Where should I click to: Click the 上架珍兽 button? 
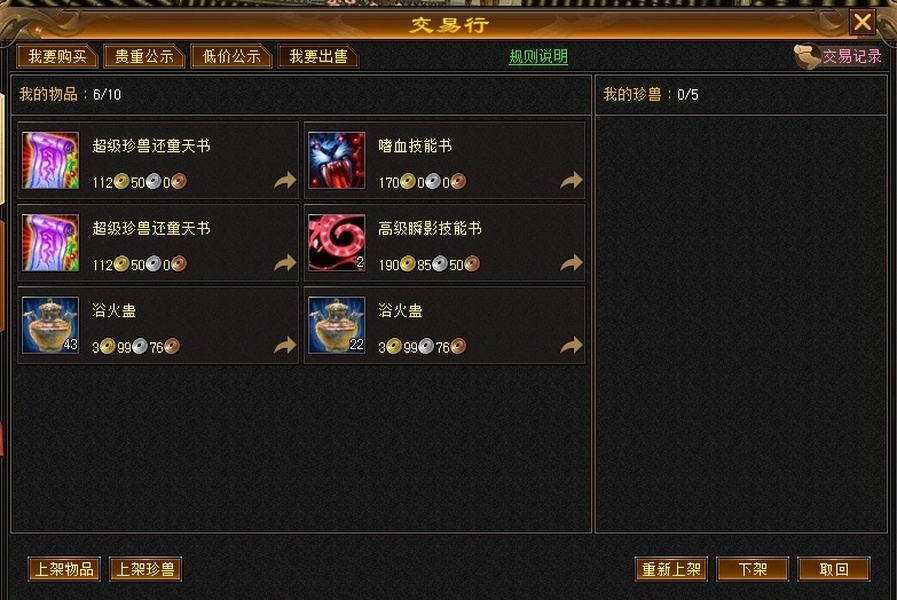(145, 569)
